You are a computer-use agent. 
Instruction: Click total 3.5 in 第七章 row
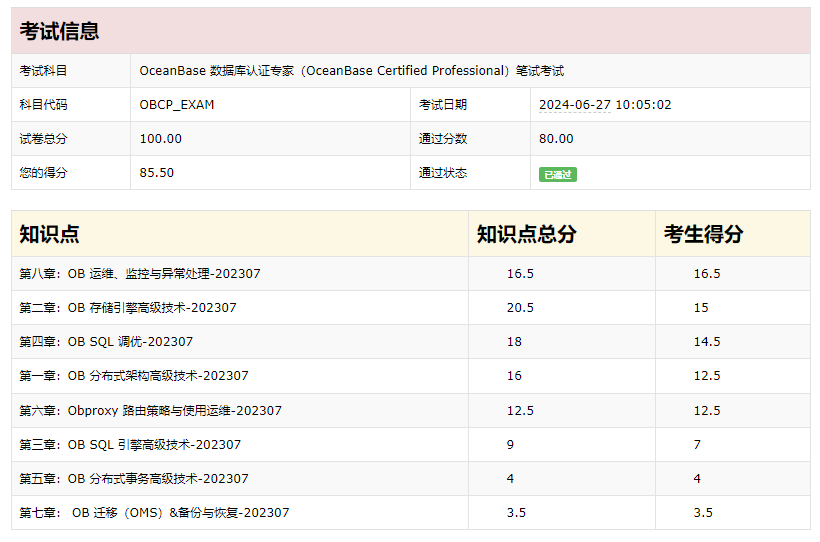point(516,513)
